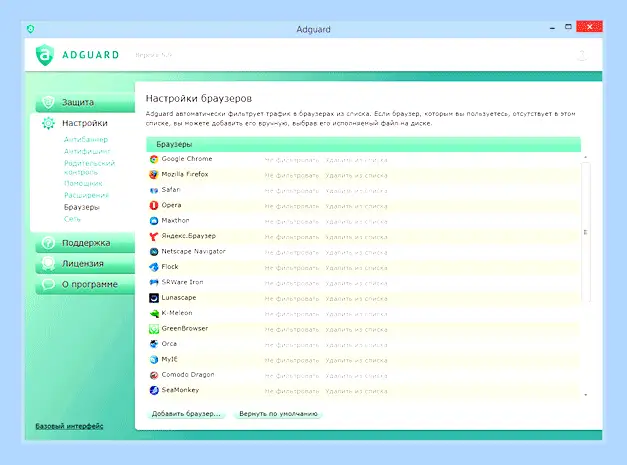The width and height of the screenshot is (627, 465).
Task: Click the browser list scrollbar thumb
Action: tap(585, 232)
